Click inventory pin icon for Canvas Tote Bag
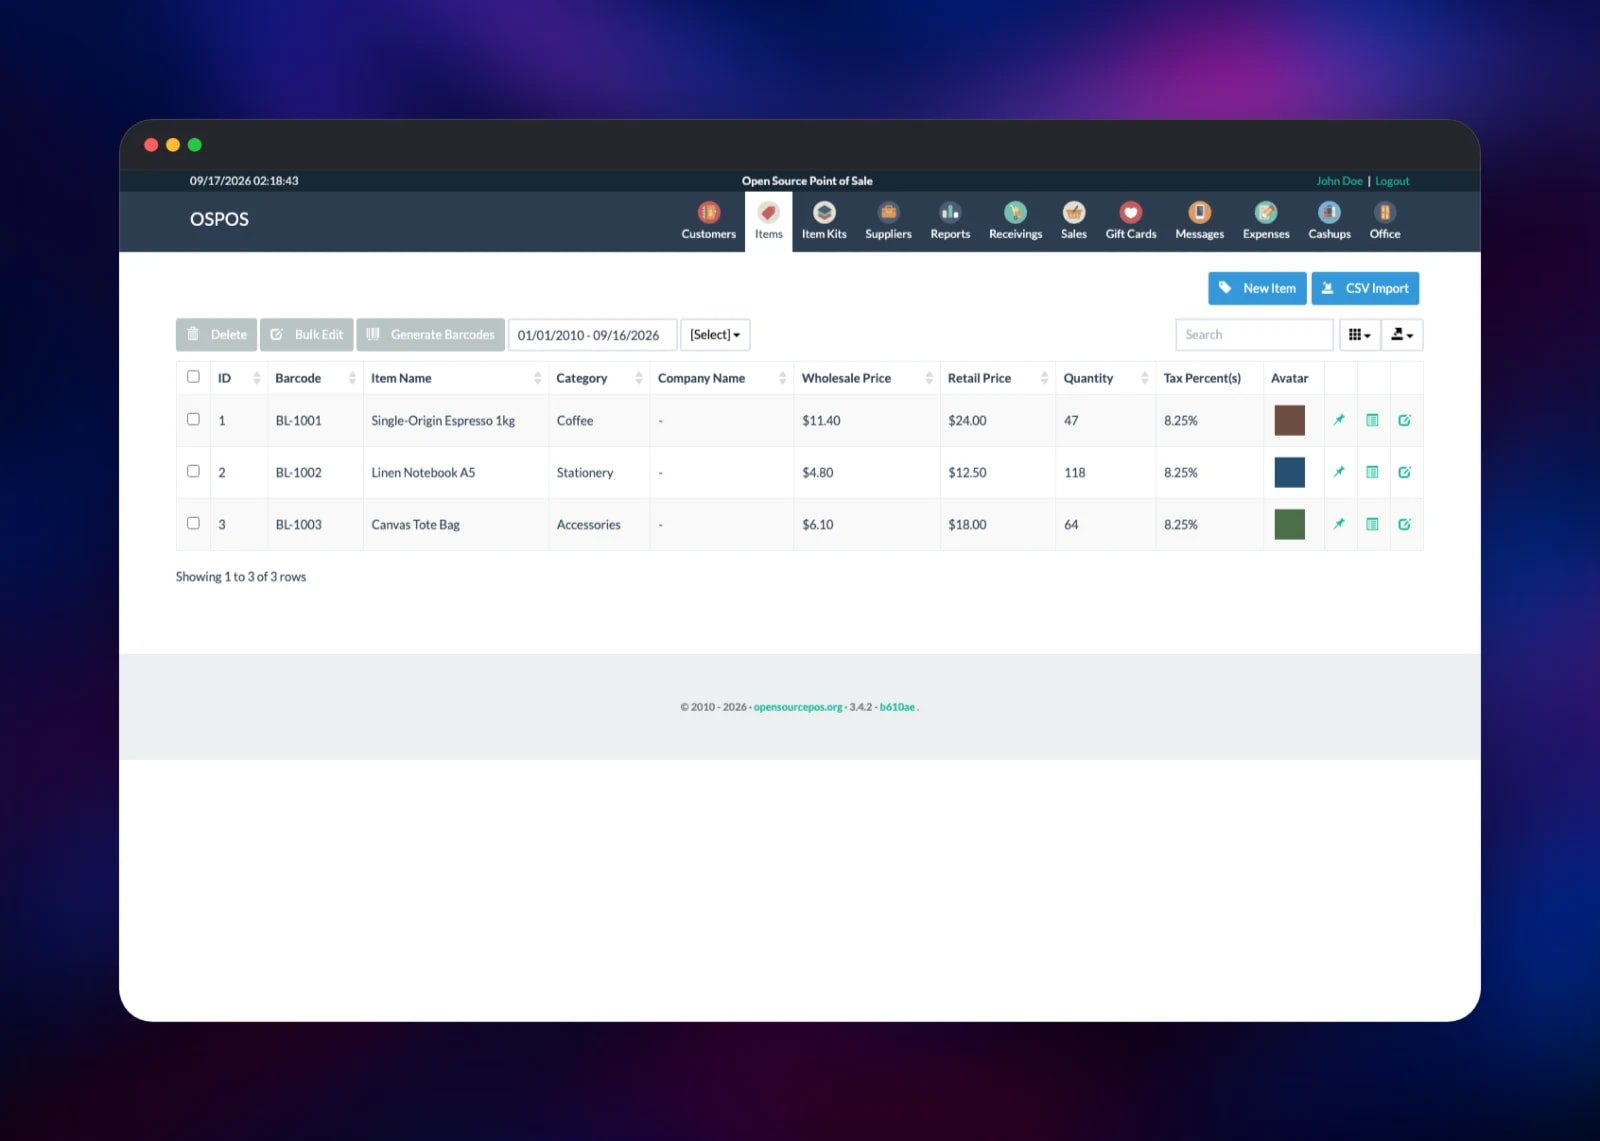The height and width of the screenshot is (1141, 1600). click(1339, 524)
